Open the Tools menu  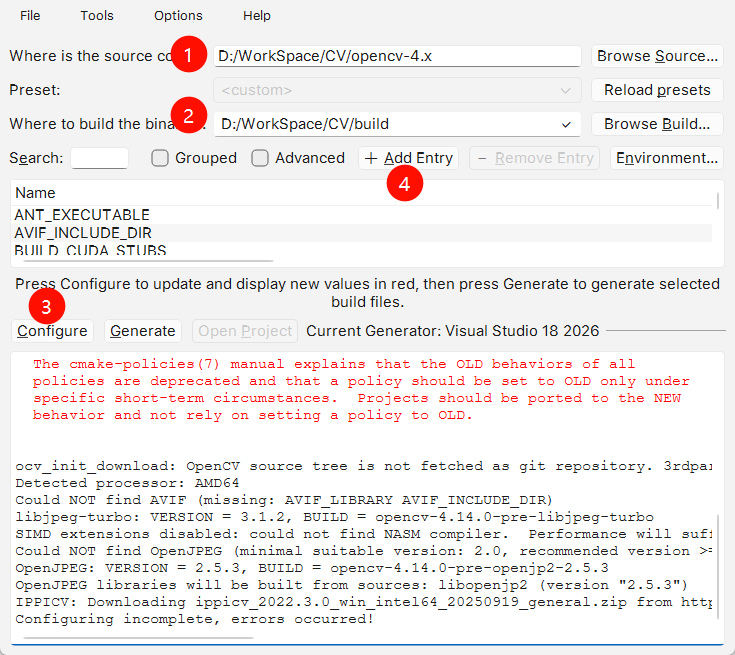coord(97,15)
